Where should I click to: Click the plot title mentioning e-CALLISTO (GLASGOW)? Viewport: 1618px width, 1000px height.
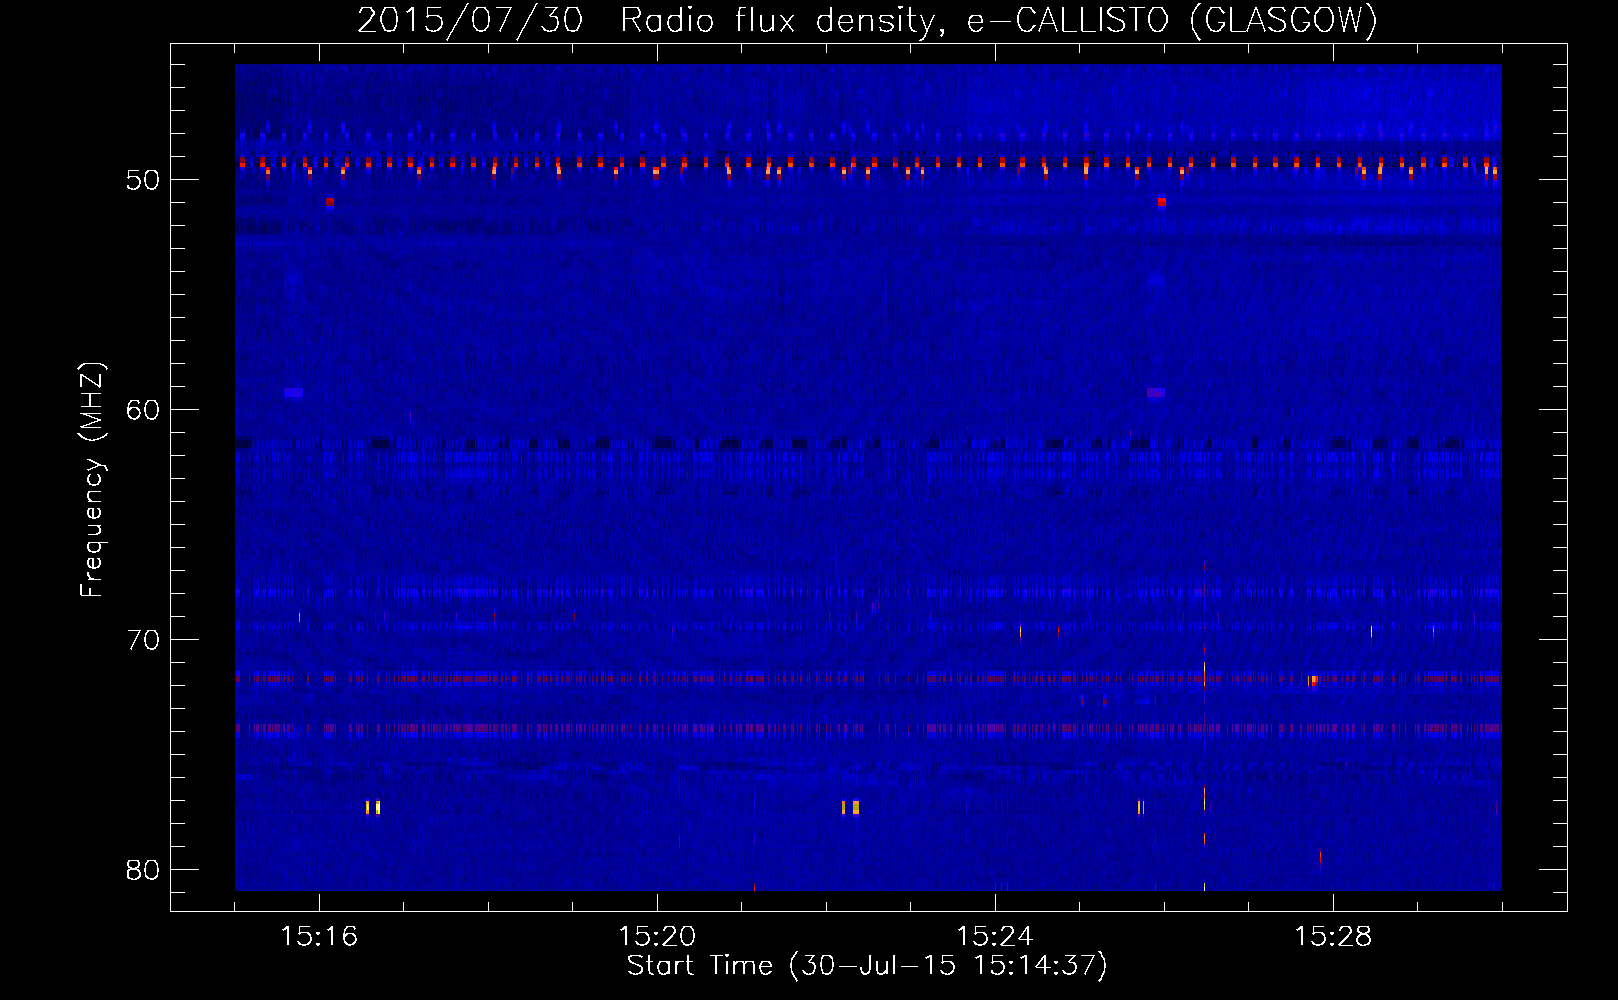tap(867, 20)
